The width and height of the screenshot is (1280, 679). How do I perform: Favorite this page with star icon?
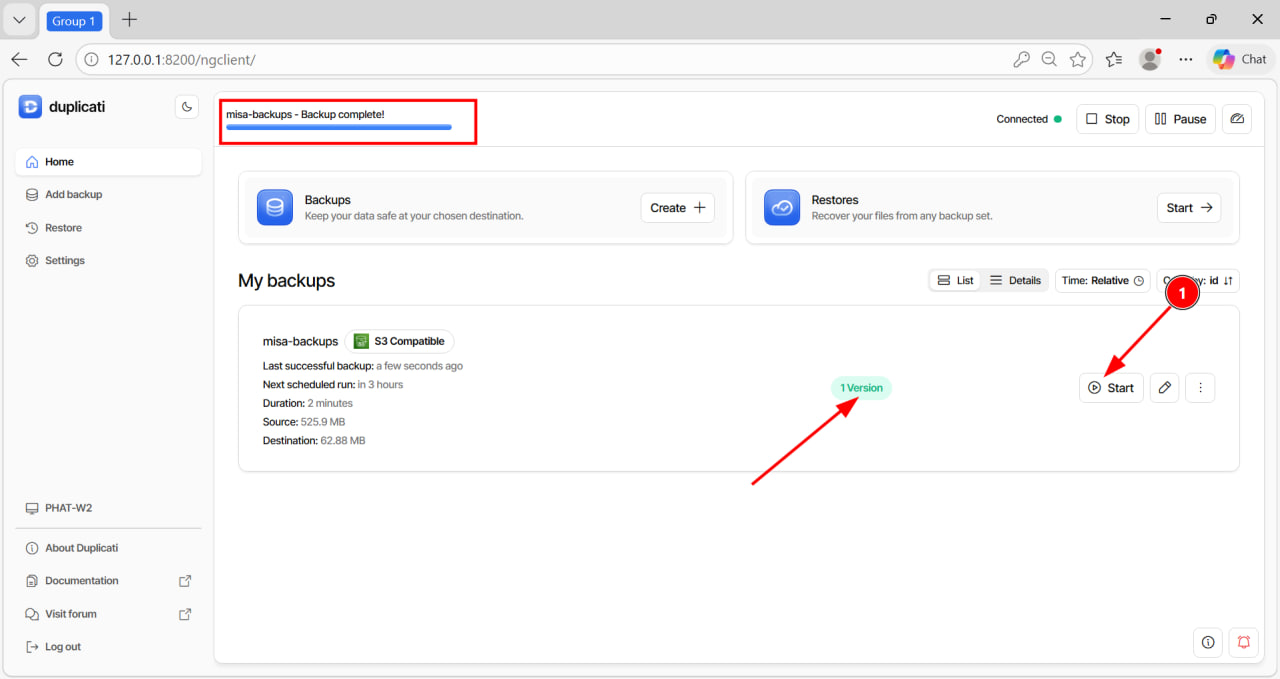pyautogui.click(x=1077, y=60)
